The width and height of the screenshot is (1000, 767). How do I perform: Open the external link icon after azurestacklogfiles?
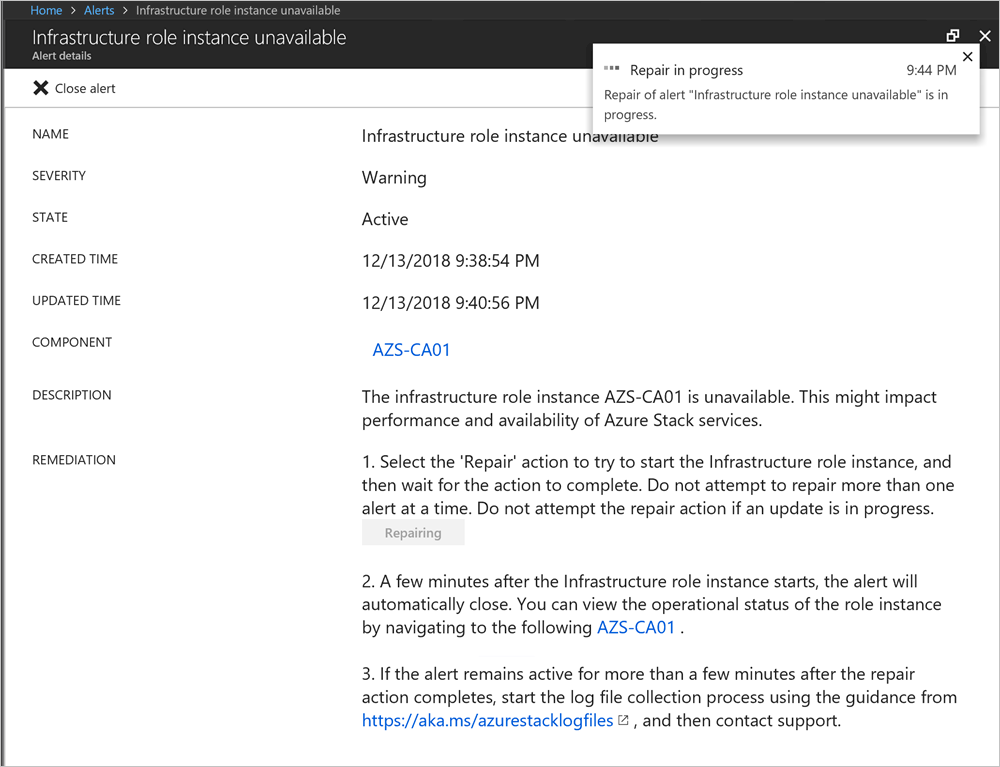(623, 720)
